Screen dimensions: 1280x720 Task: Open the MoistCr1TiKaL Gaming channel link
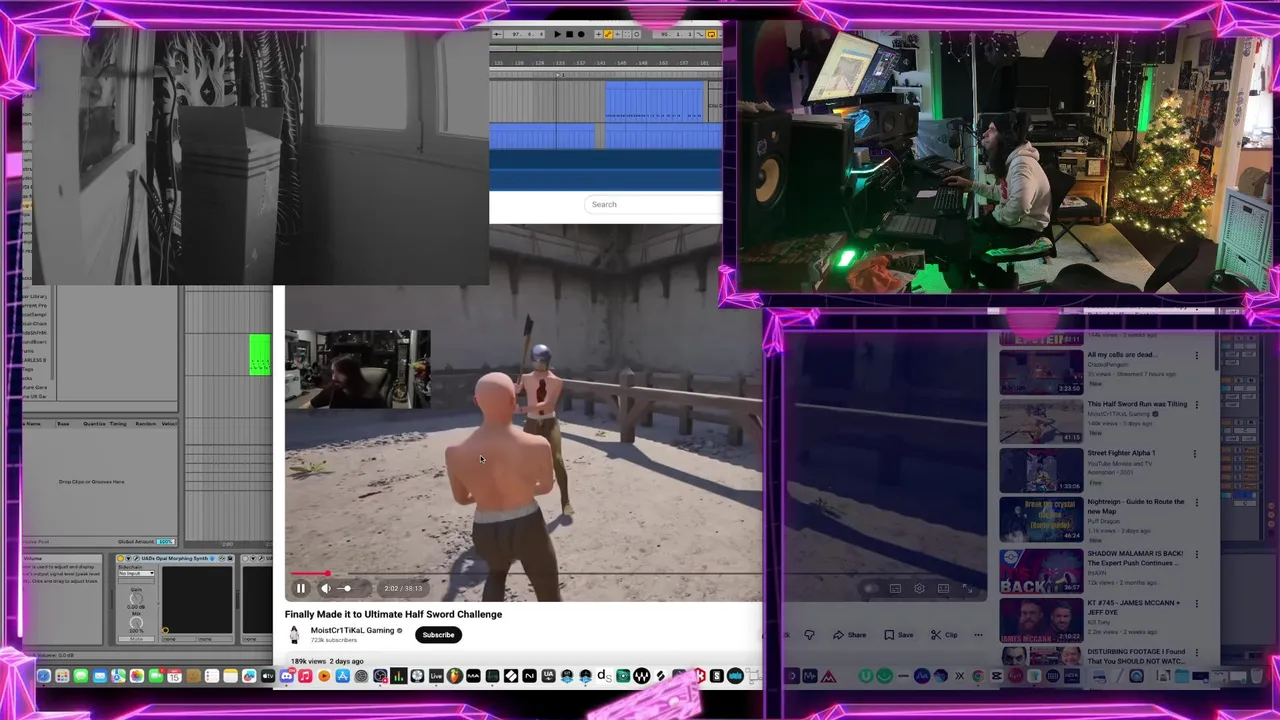click(x=353, y=630)
